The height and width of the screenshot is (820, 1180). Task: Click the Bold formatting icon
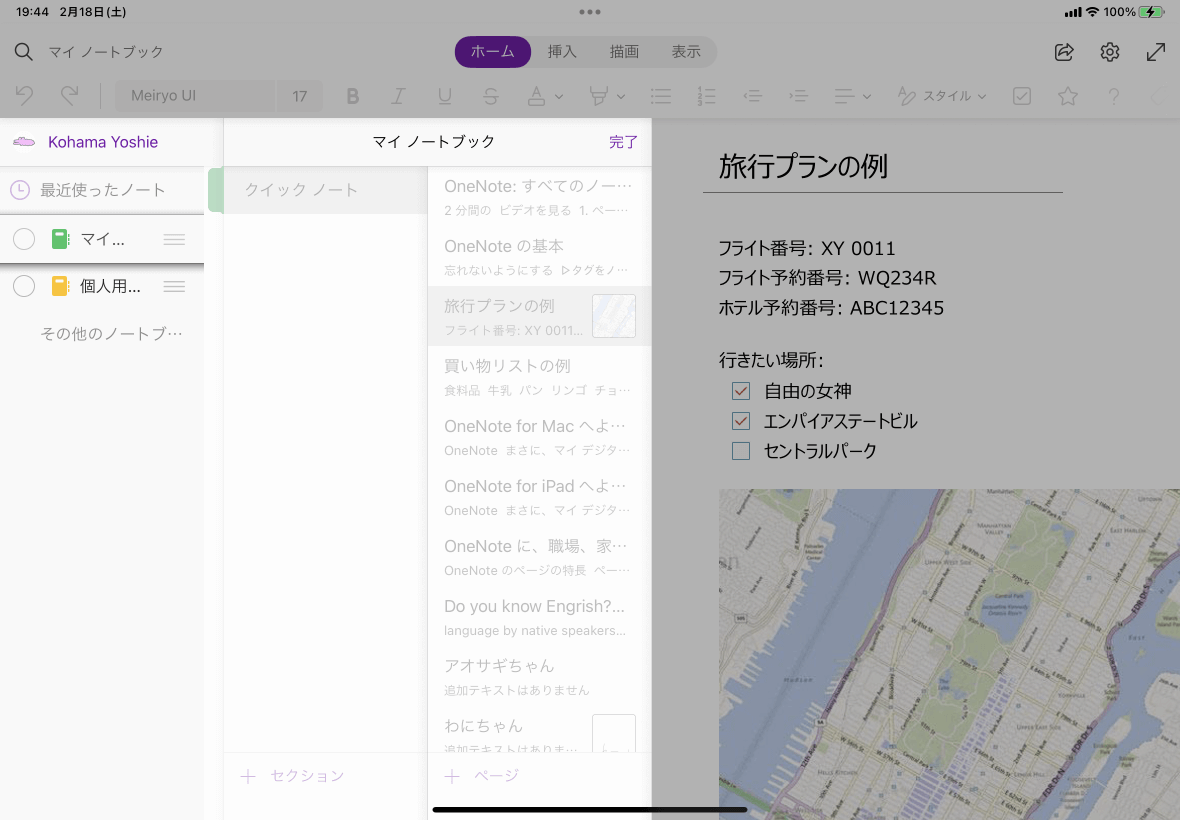tap(352, 96)
